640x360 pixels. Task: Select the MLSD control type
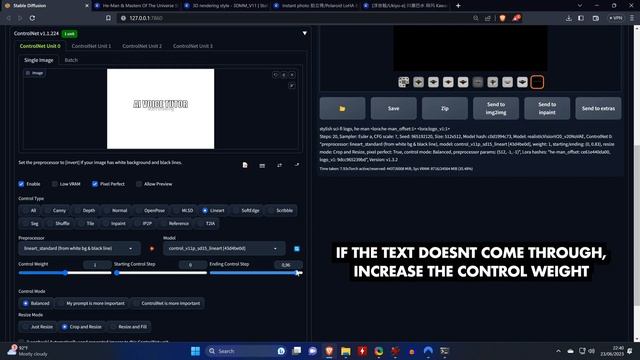pyautogui.click(x=184, y=211)
